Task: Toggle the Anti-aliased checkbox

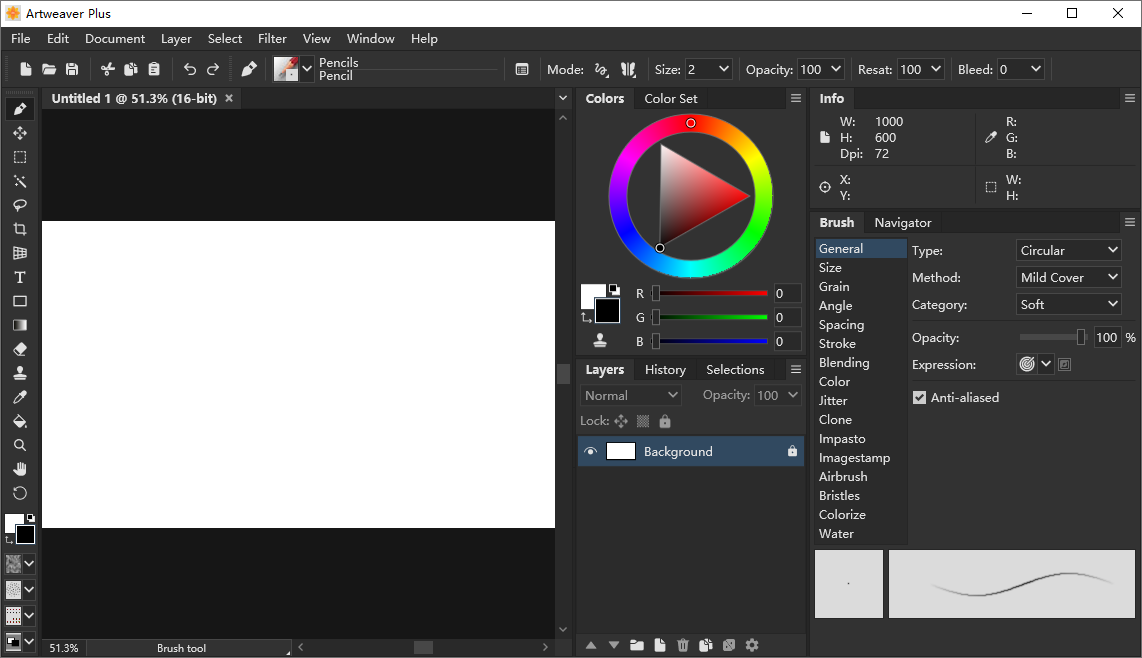Action: 919,397
